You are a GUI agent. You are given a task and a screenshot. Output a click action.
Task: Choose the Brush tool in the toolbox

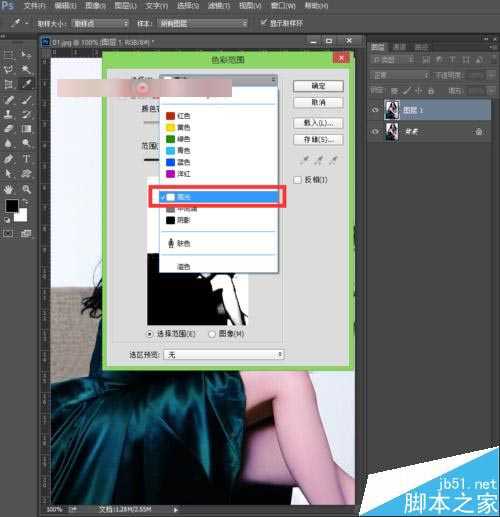(x=26, y=99)
